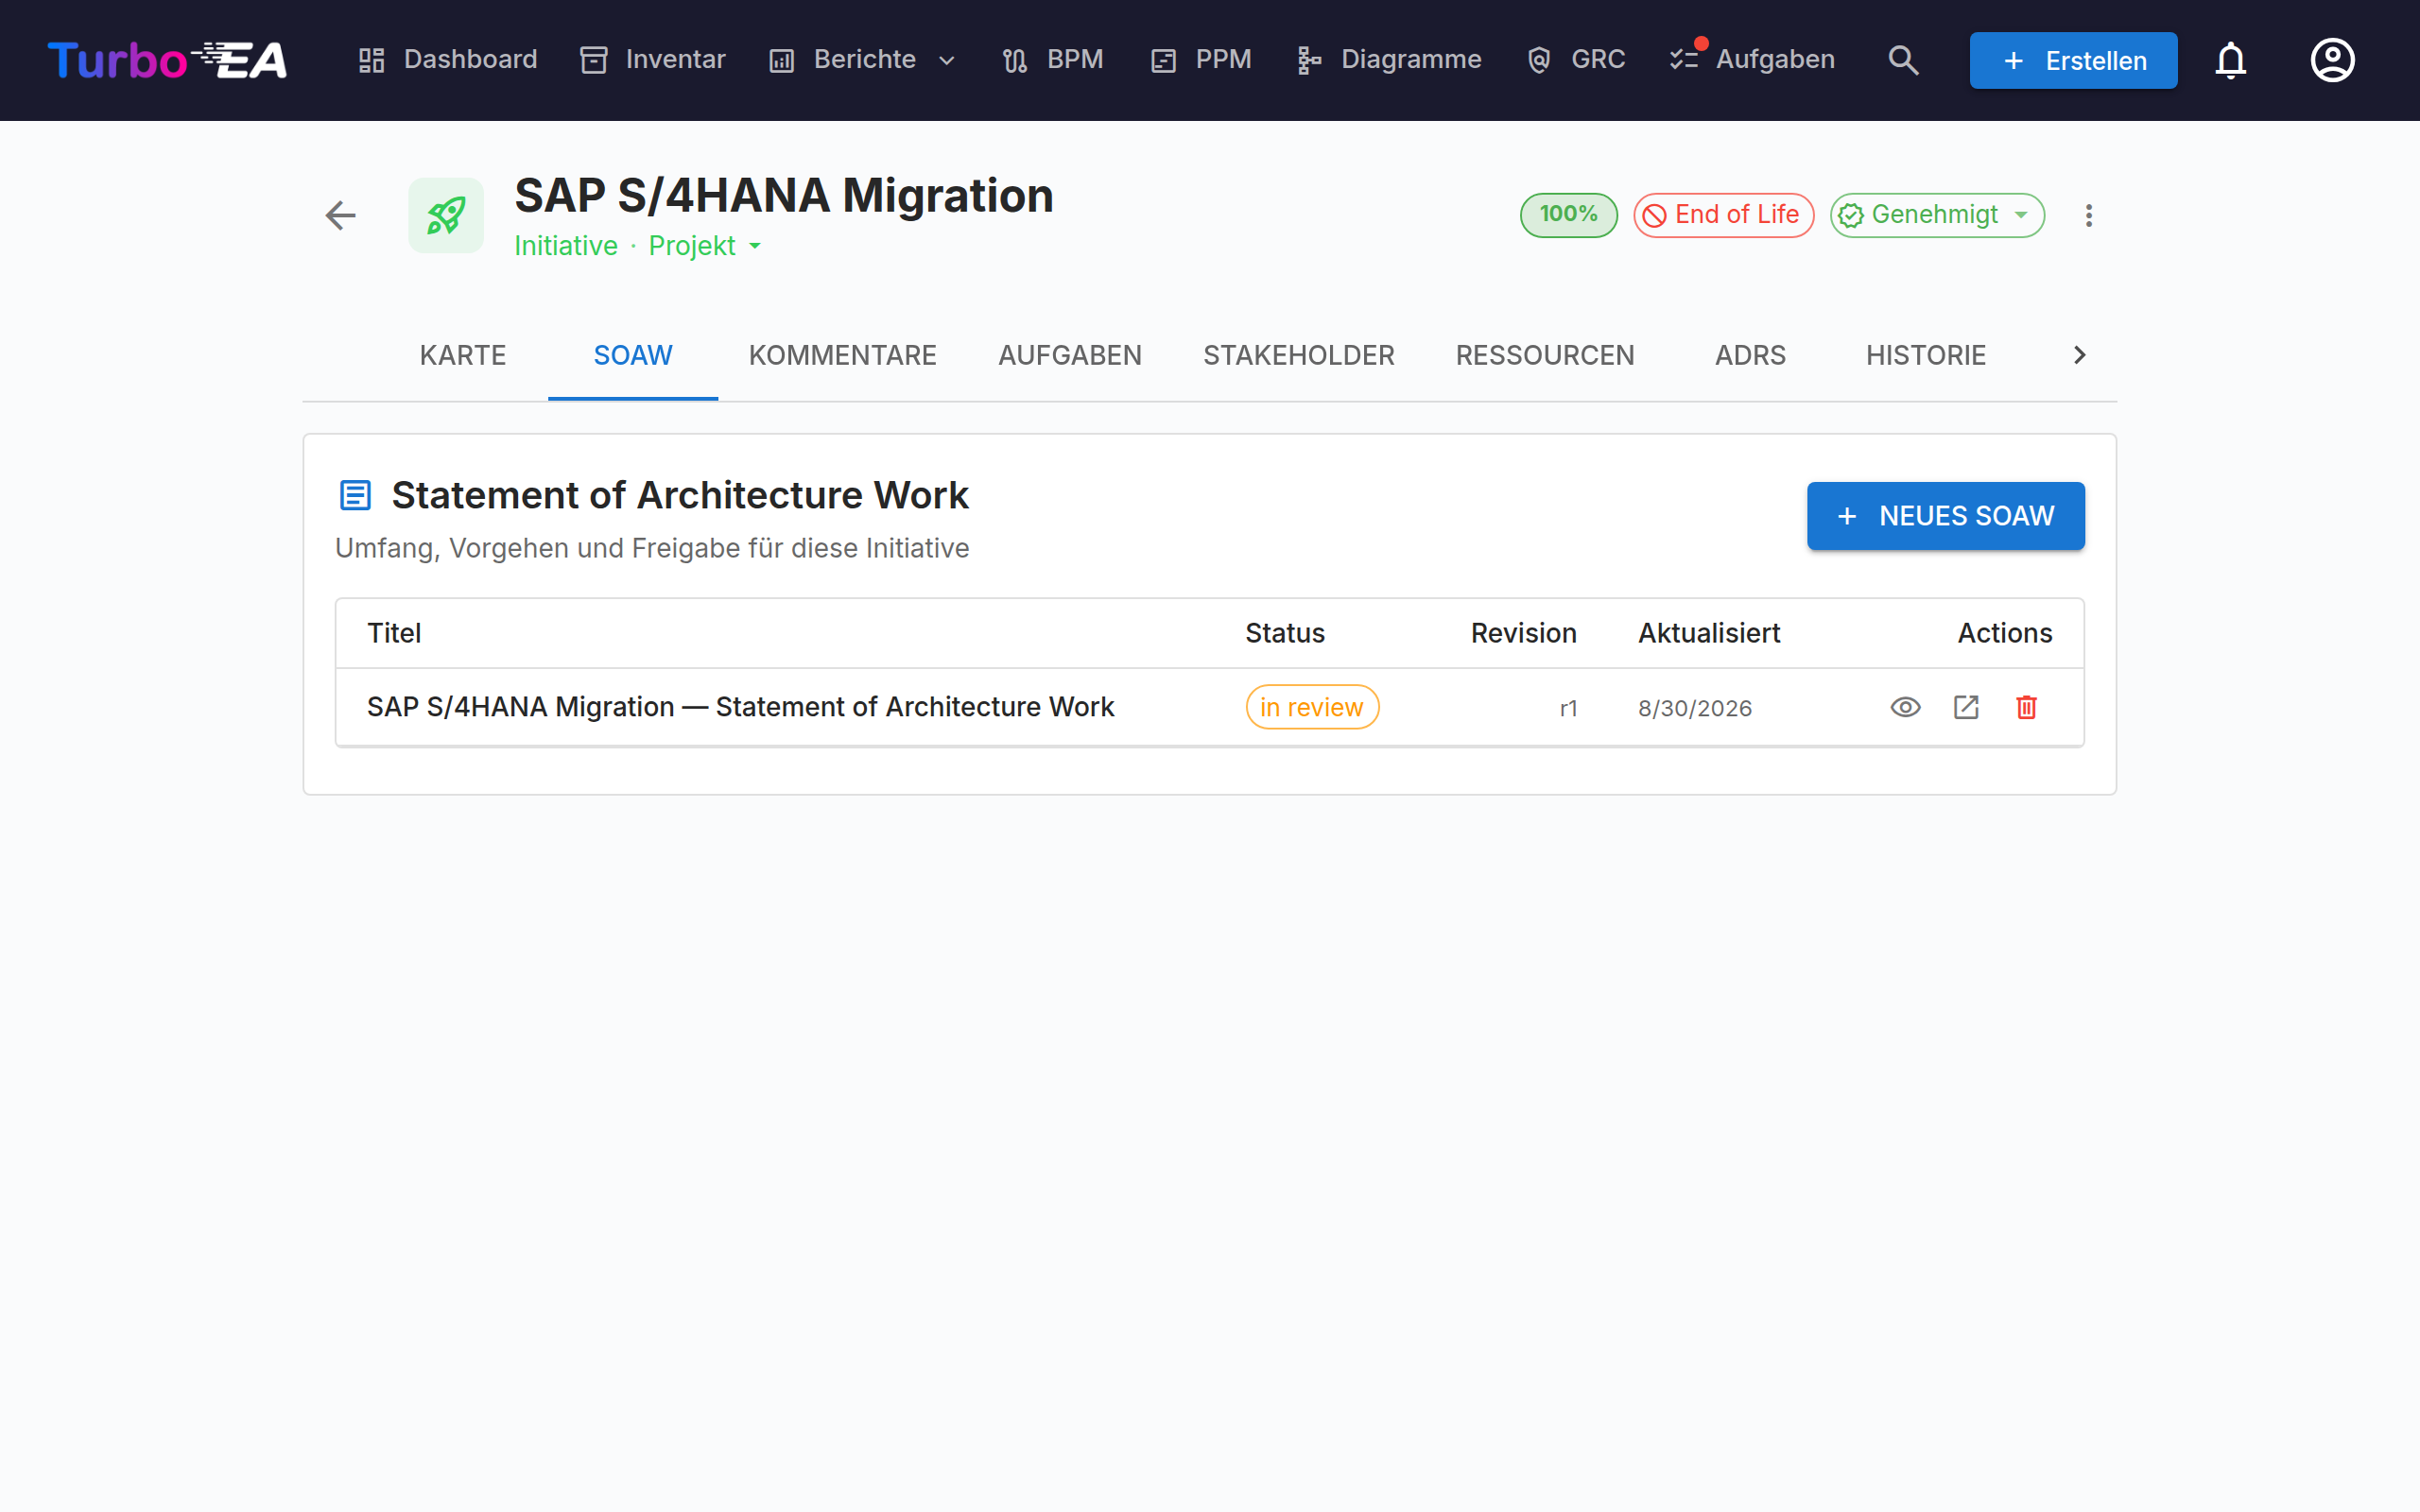Go back using the left arrow

click(340, 215)
